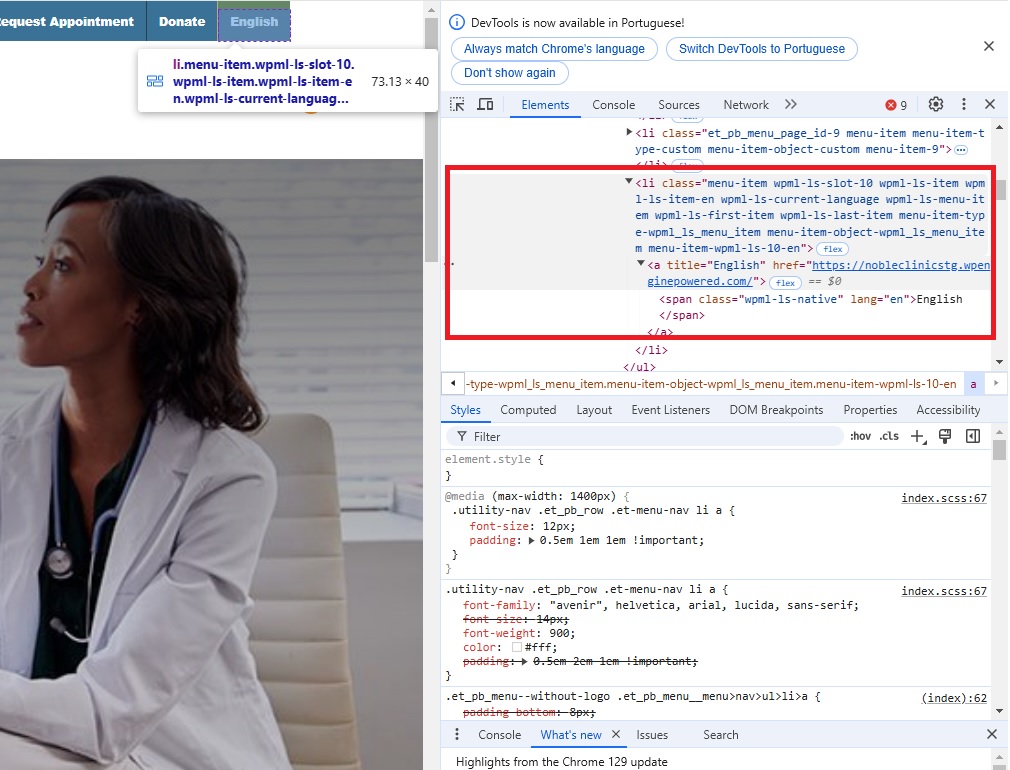Click Switch DevTools to Portuguese button
The width and height of the screenshot is (1010, 770).
pyautogui.click(x=761, y=49)
